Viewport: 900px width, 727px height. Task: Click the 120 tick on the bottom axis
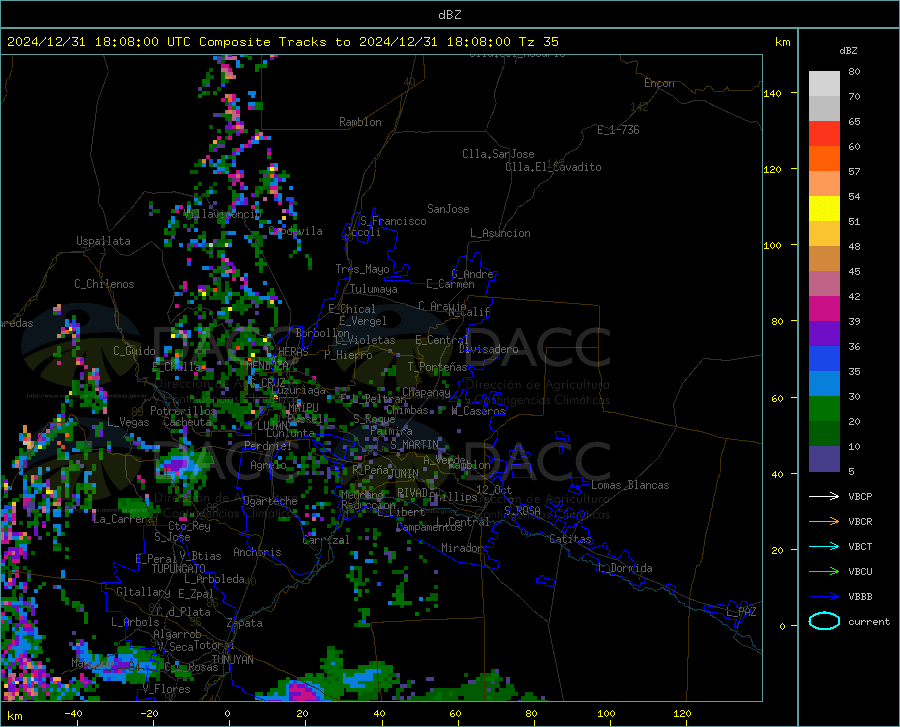coord(682,714)
